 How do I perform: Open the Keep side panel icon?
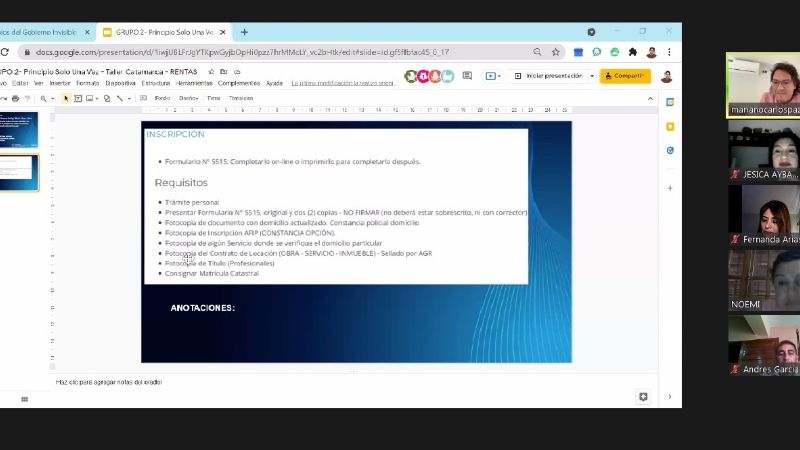pyautogui.click(x=670, y=127)
